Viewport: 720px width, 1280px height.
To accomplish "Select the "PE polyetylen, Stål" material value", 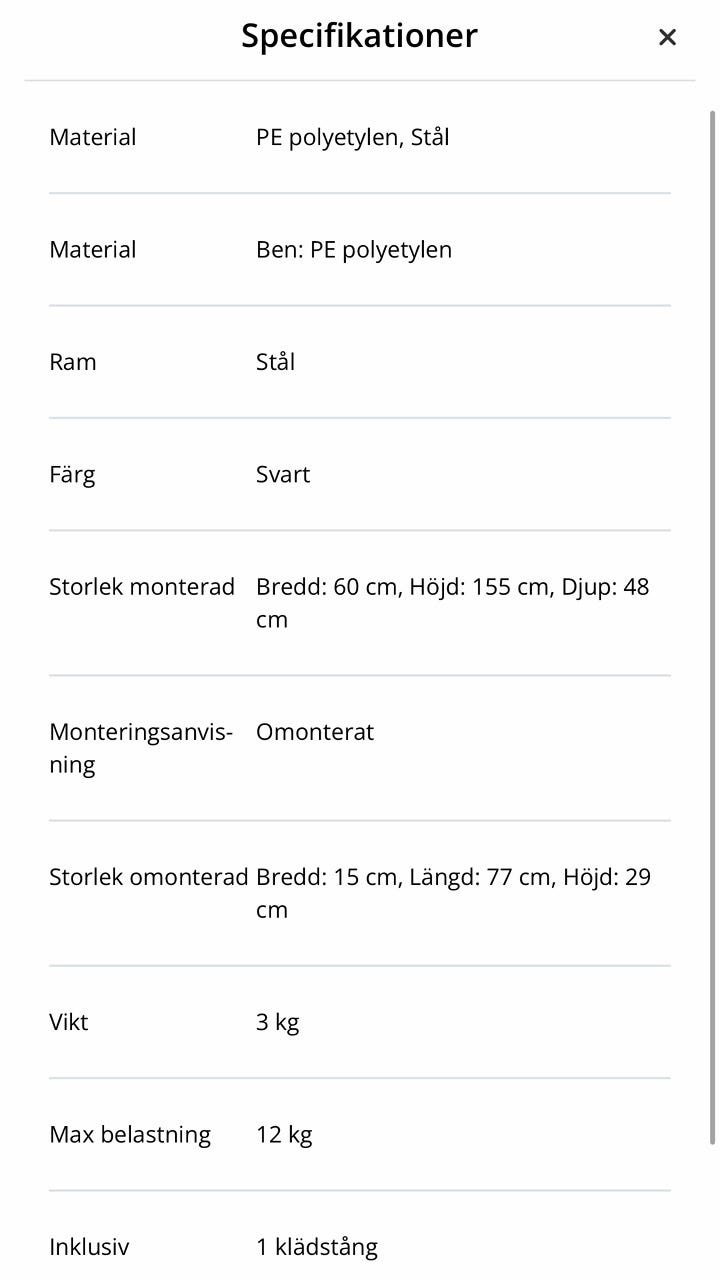I will click(x=352, y=137).
